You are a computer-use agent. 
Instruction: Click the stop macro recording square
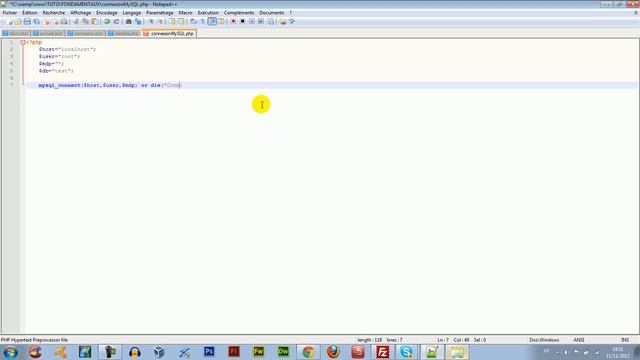[x=242, y=22]
